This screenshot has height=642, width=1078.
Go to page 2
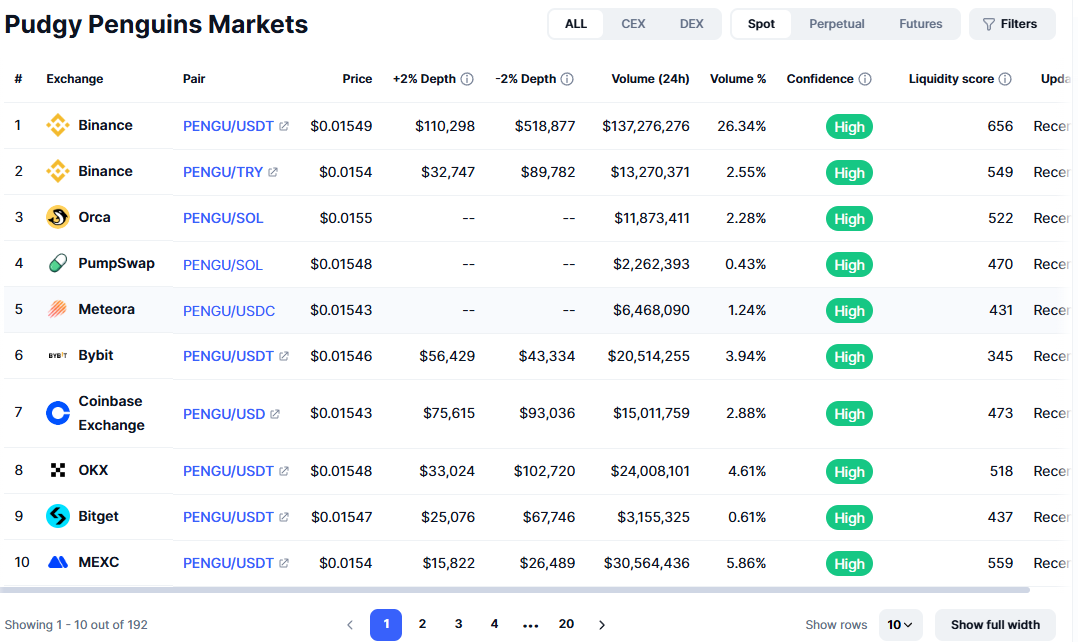pyautogui.click(x=422, y=624)
